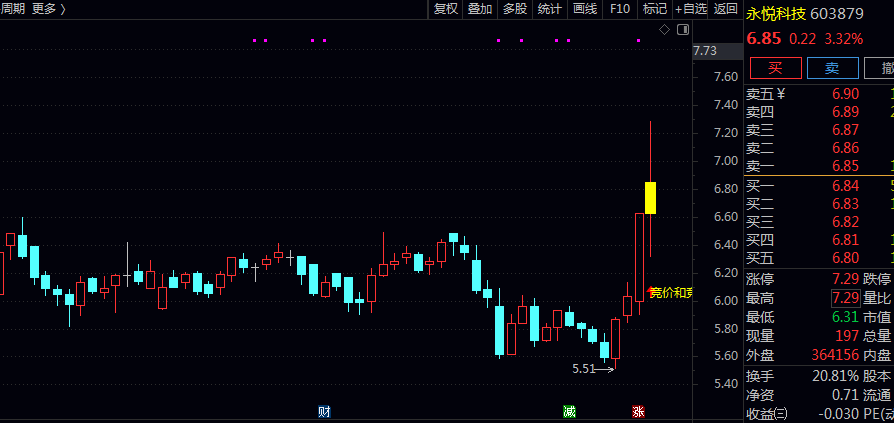Toggle the side panel layout icon
Screen dimensions: 894x423
pyautogui.click(x=682, y=30)
